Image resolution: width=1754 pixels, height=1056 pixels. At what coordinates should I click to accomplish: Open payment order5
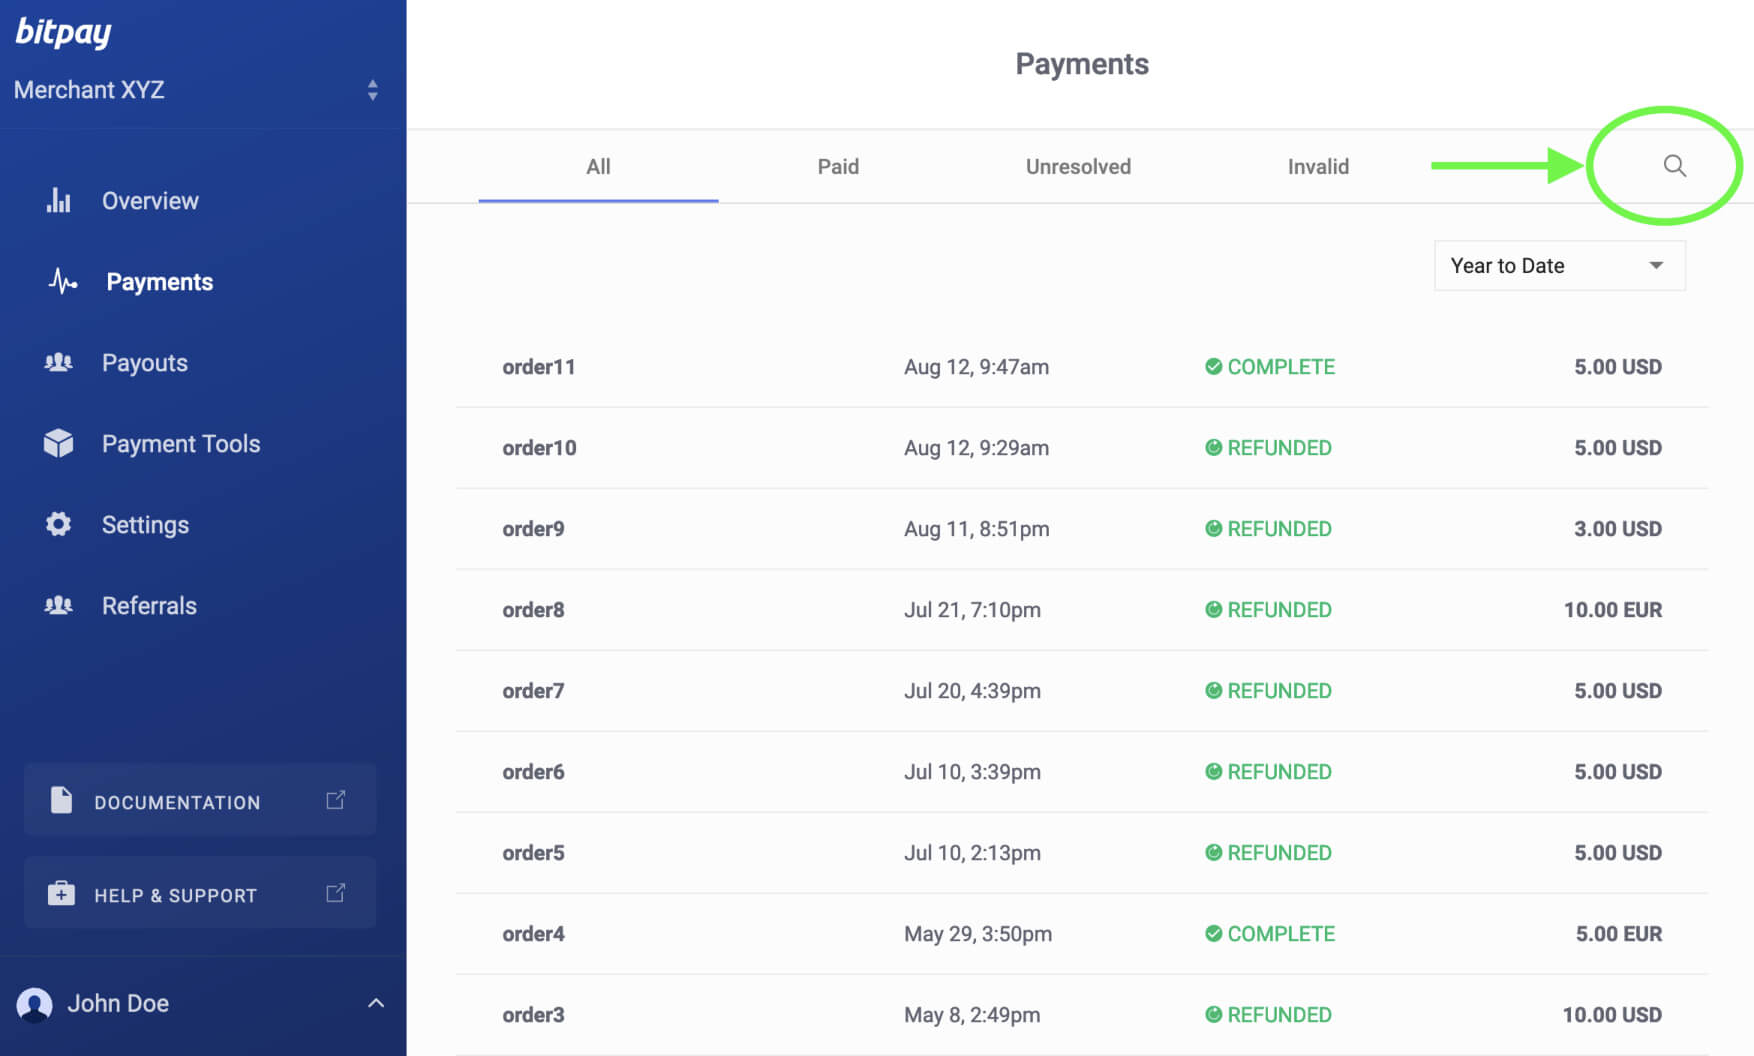click(x=1082, y=853)
